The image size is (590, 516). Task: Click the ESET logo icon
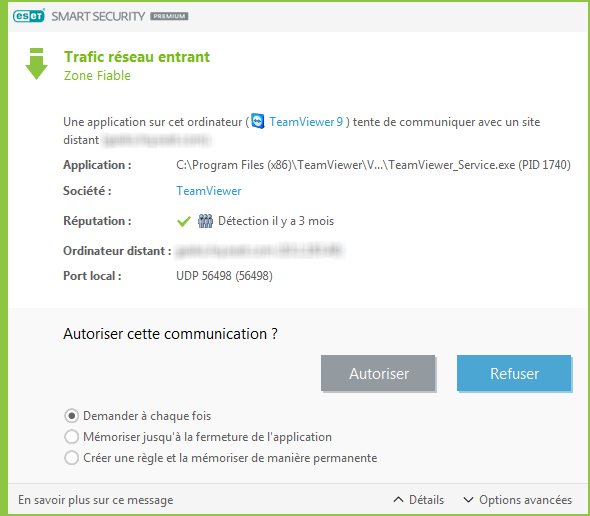pos(29,16)
